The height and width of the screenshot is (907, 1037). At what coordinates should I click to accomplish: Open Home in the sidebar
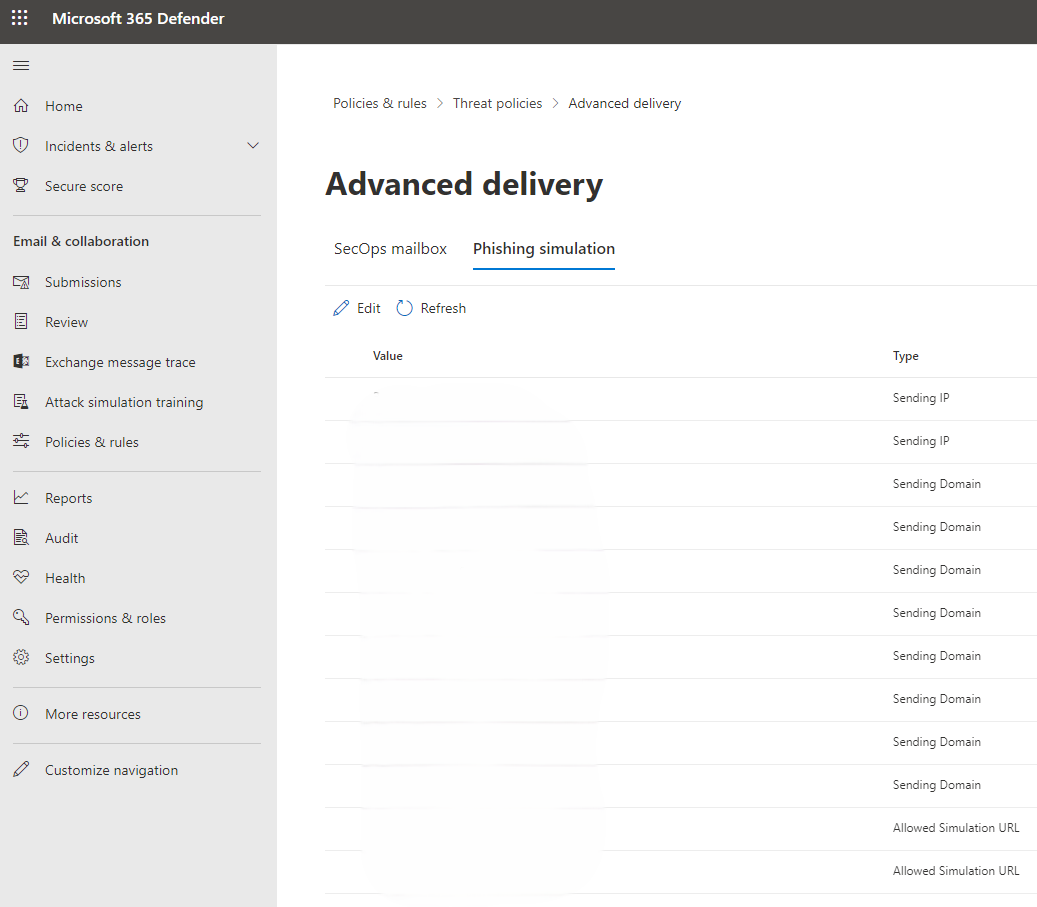(x=63, y=106)
